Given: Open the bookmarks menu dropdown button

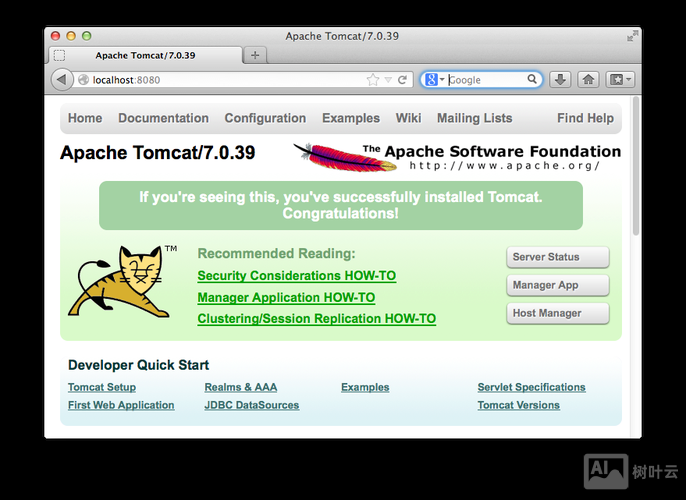Looking at the screenshot, I should (620, 80).
